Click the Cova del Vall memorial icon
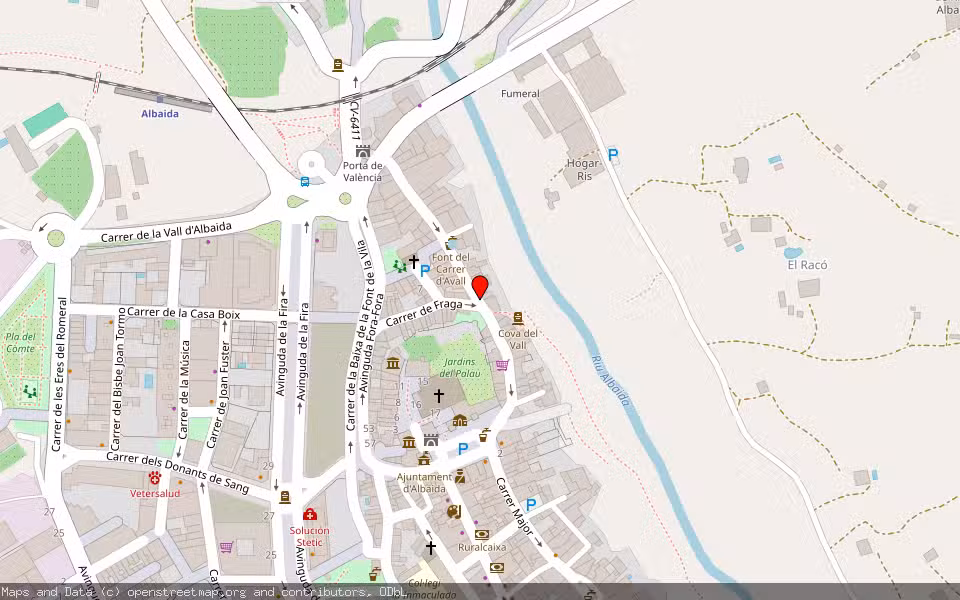960x600 pixels. (x=518, y=317)
